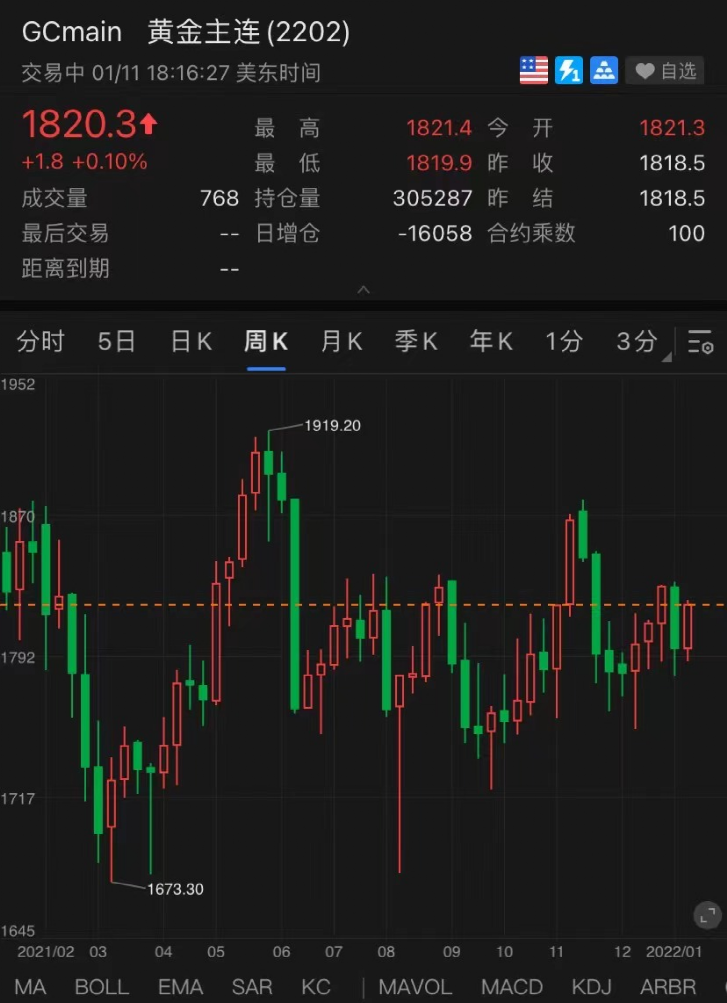Click the US flag market icon
The image size is (727, 1003).
click(534, 70)
